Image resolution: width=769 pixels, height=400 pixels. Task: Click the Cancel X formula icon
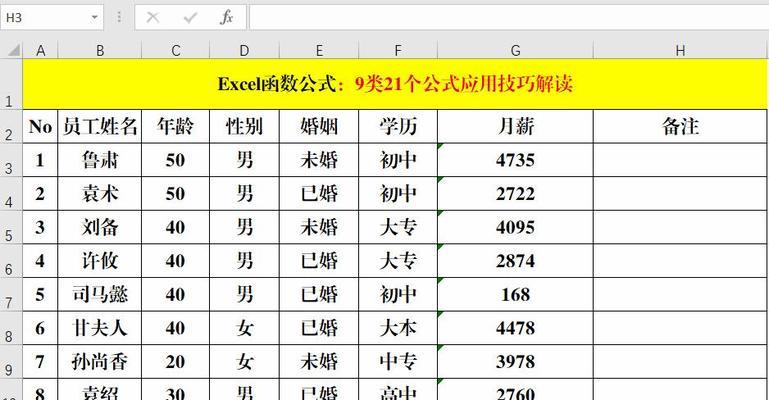[153, 18]
